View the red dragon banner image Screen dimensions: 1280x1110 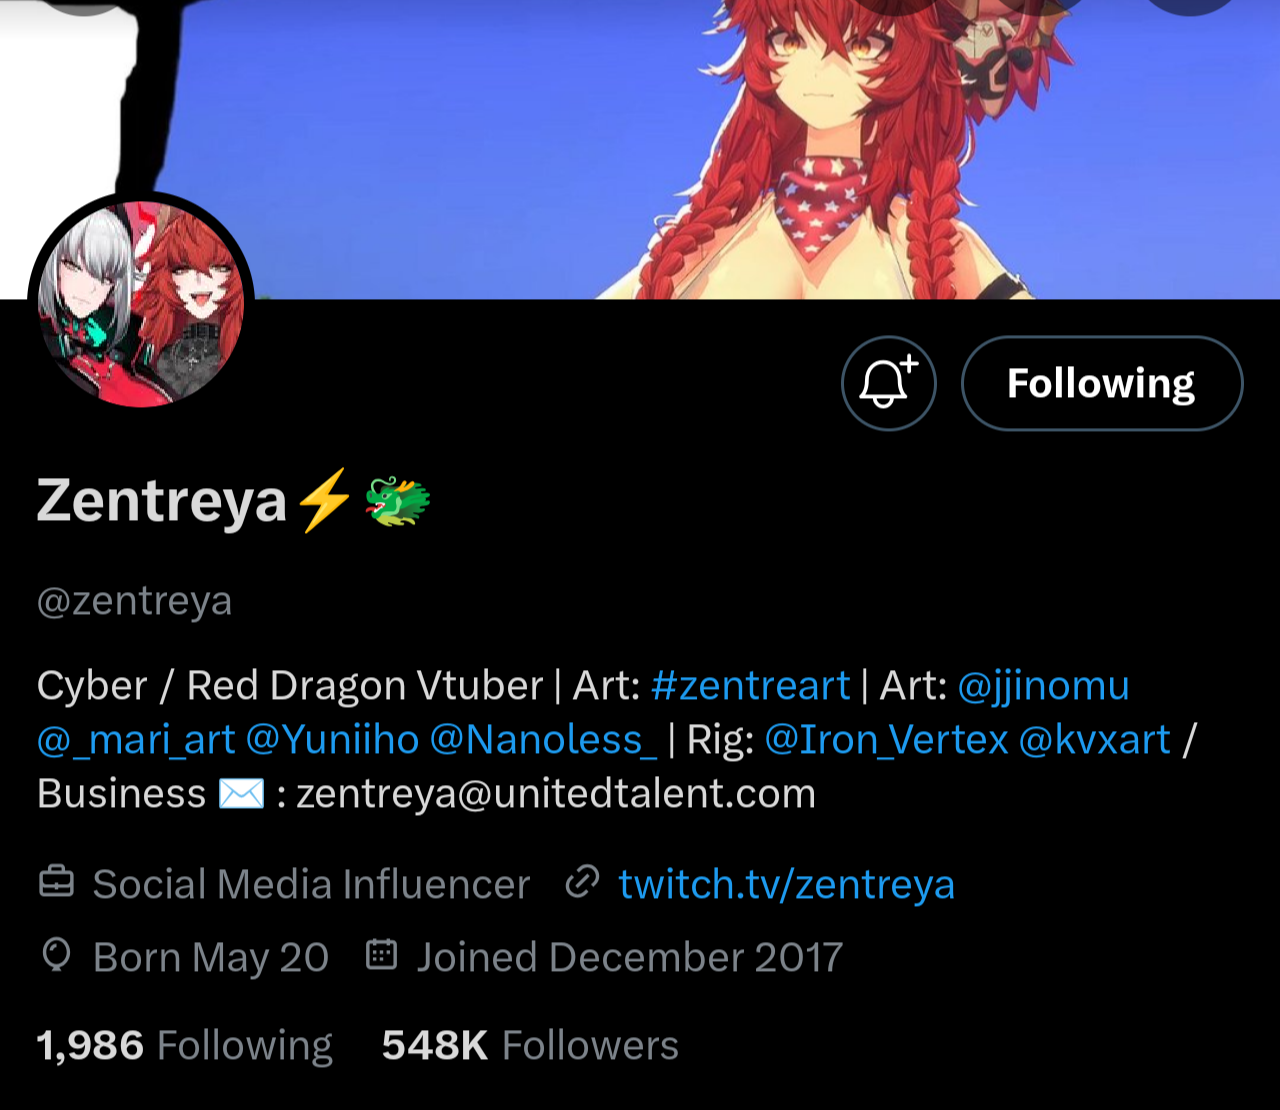click(640, 149)
